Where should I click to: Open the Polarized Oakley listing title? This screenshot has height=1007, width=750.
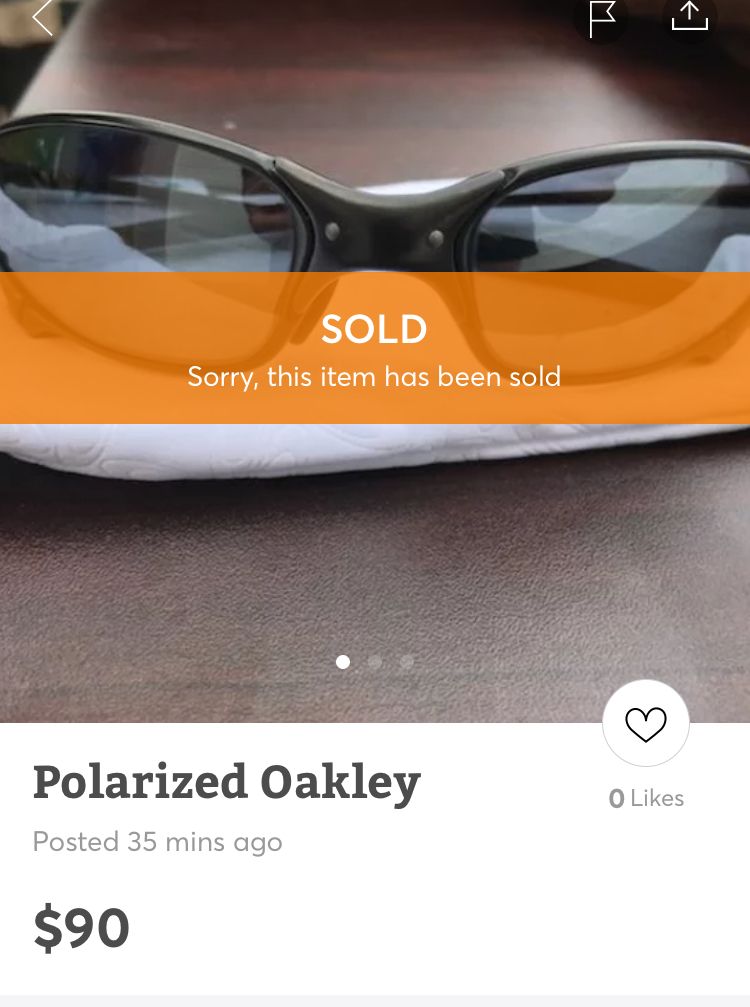pyautogui.click(x=227, y=783)
